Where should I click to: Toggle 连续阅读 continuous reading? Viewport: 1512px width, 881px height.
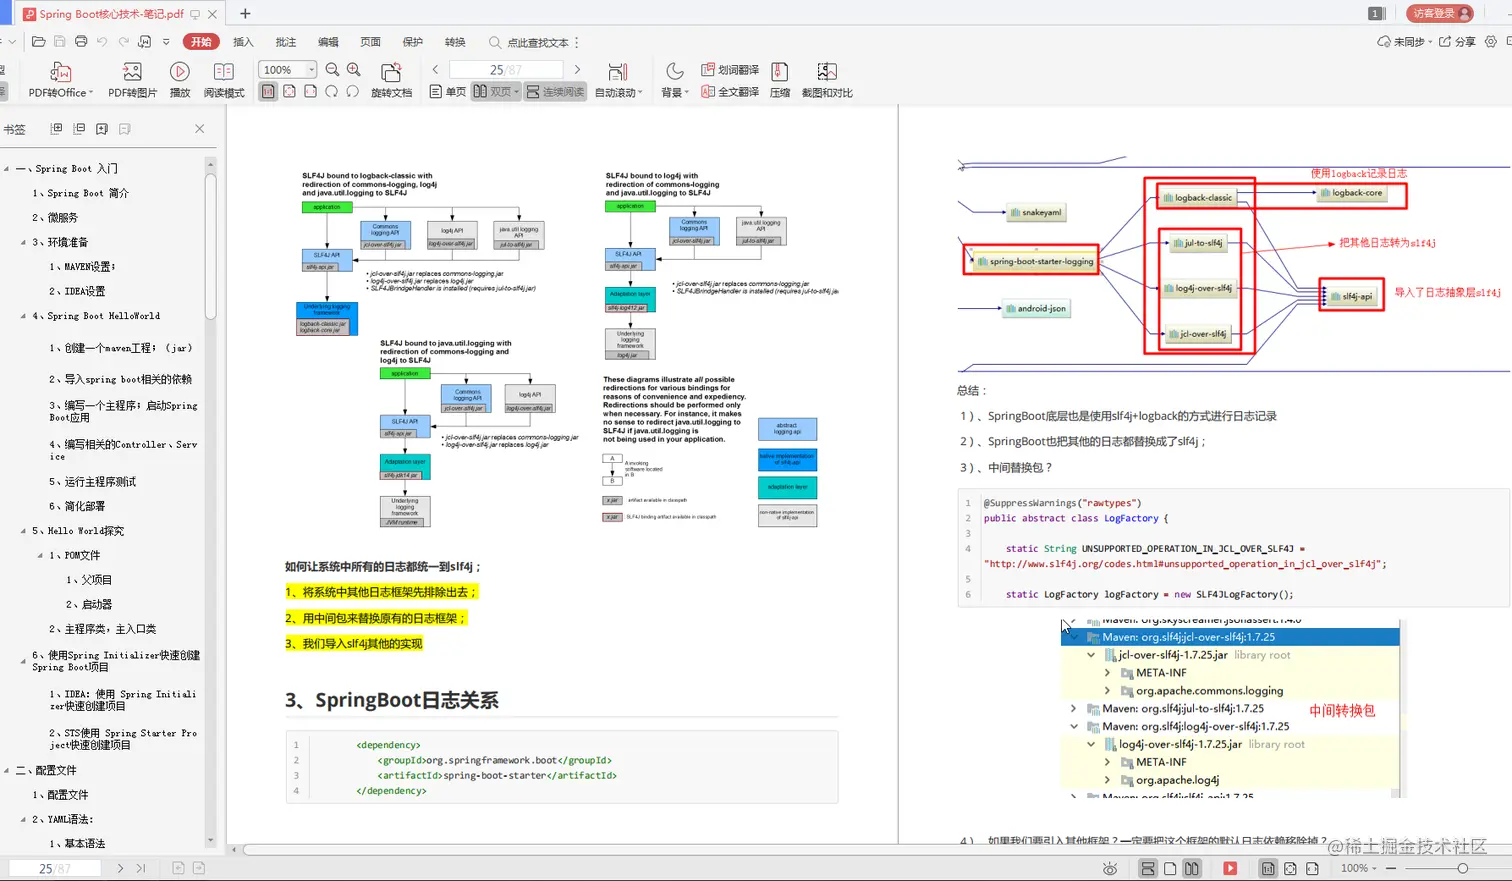point(555,92)
